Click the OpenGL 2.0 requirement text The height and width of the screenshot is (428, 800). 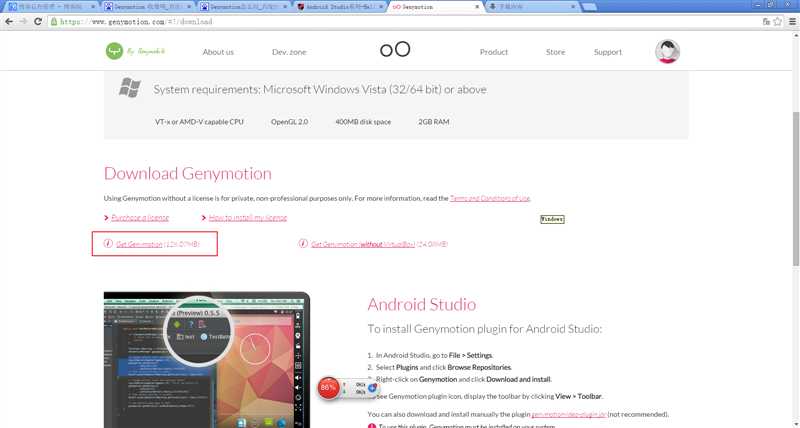coord(289,122)
